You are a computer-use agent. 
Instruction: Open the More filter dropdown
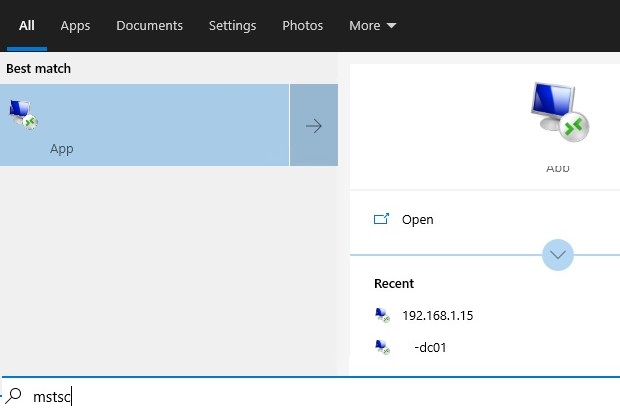[x=372, y=26]
